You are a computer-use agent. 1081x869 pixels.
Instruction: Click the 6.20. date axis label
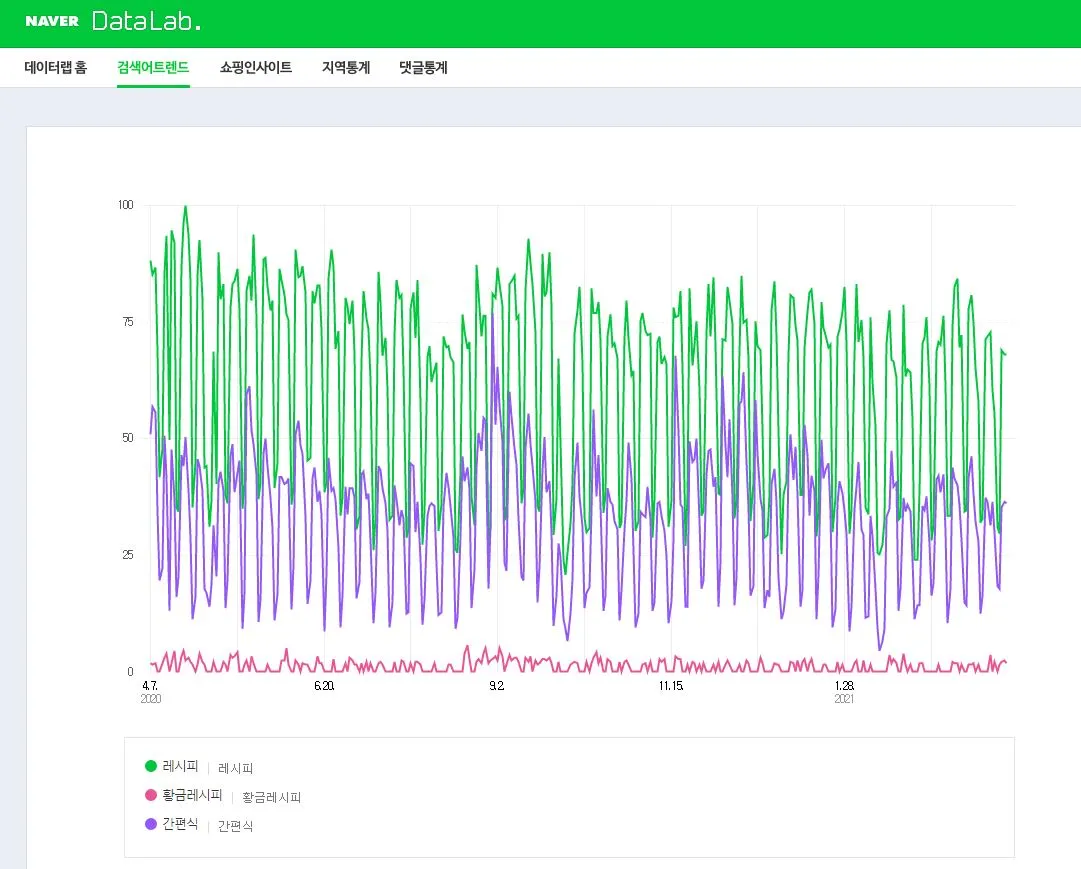click(x=324, y=686)
